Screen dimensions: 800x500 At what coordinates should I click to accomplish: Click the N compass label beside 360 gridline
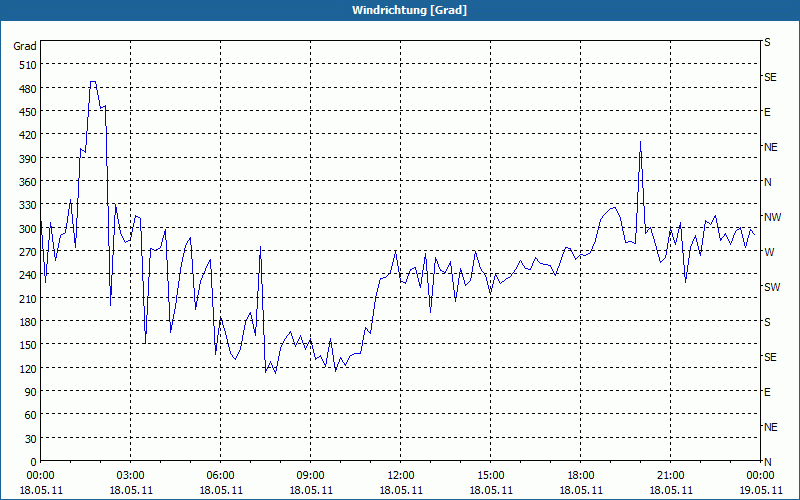click(x=767, y=182)
